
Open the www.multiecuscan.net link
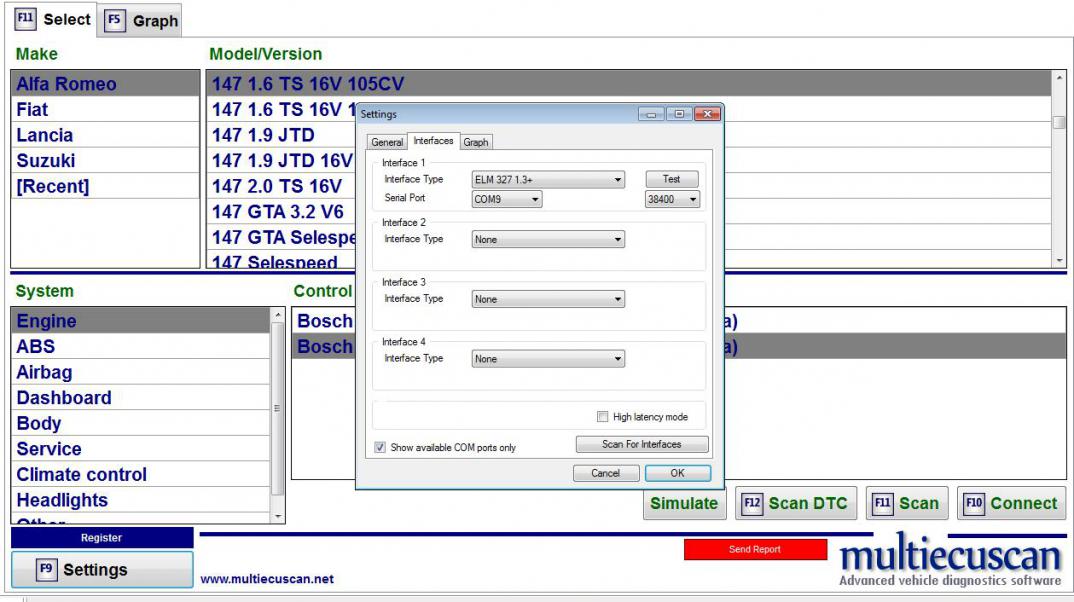267,579
